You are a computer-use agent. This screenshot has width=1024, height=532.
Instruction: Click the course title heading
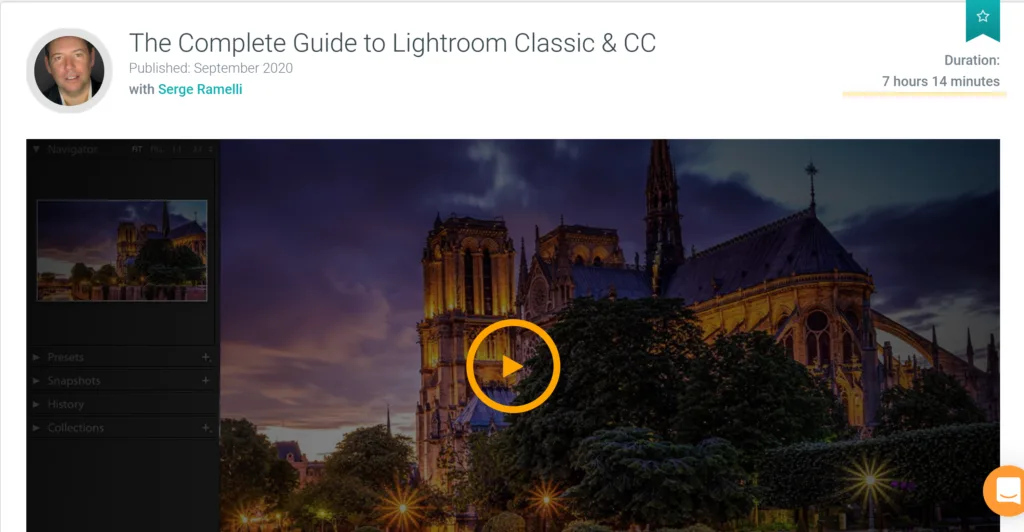click(x=392, y=43)
